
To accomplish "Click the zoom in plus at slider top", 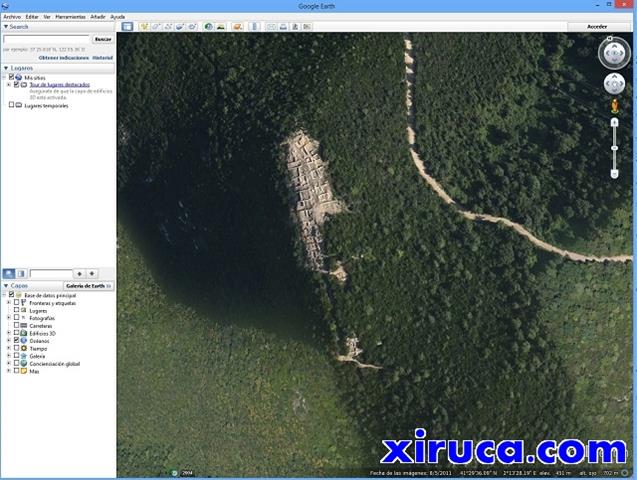I will coord(615,122).
